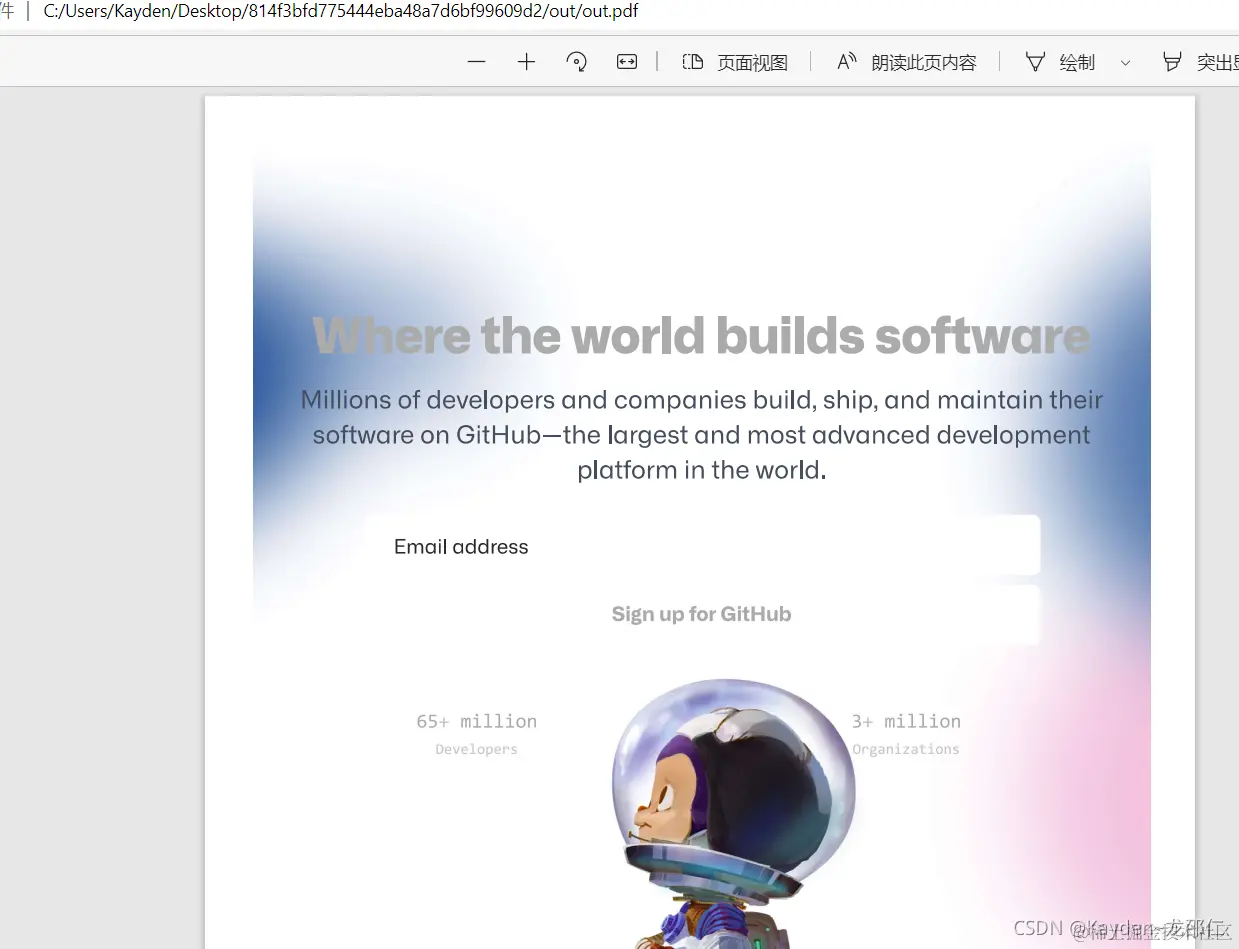Viewport: 1239px width, 949px height.
Task: Select the 突出显示 highlight tool
Action: point(1200,62)
